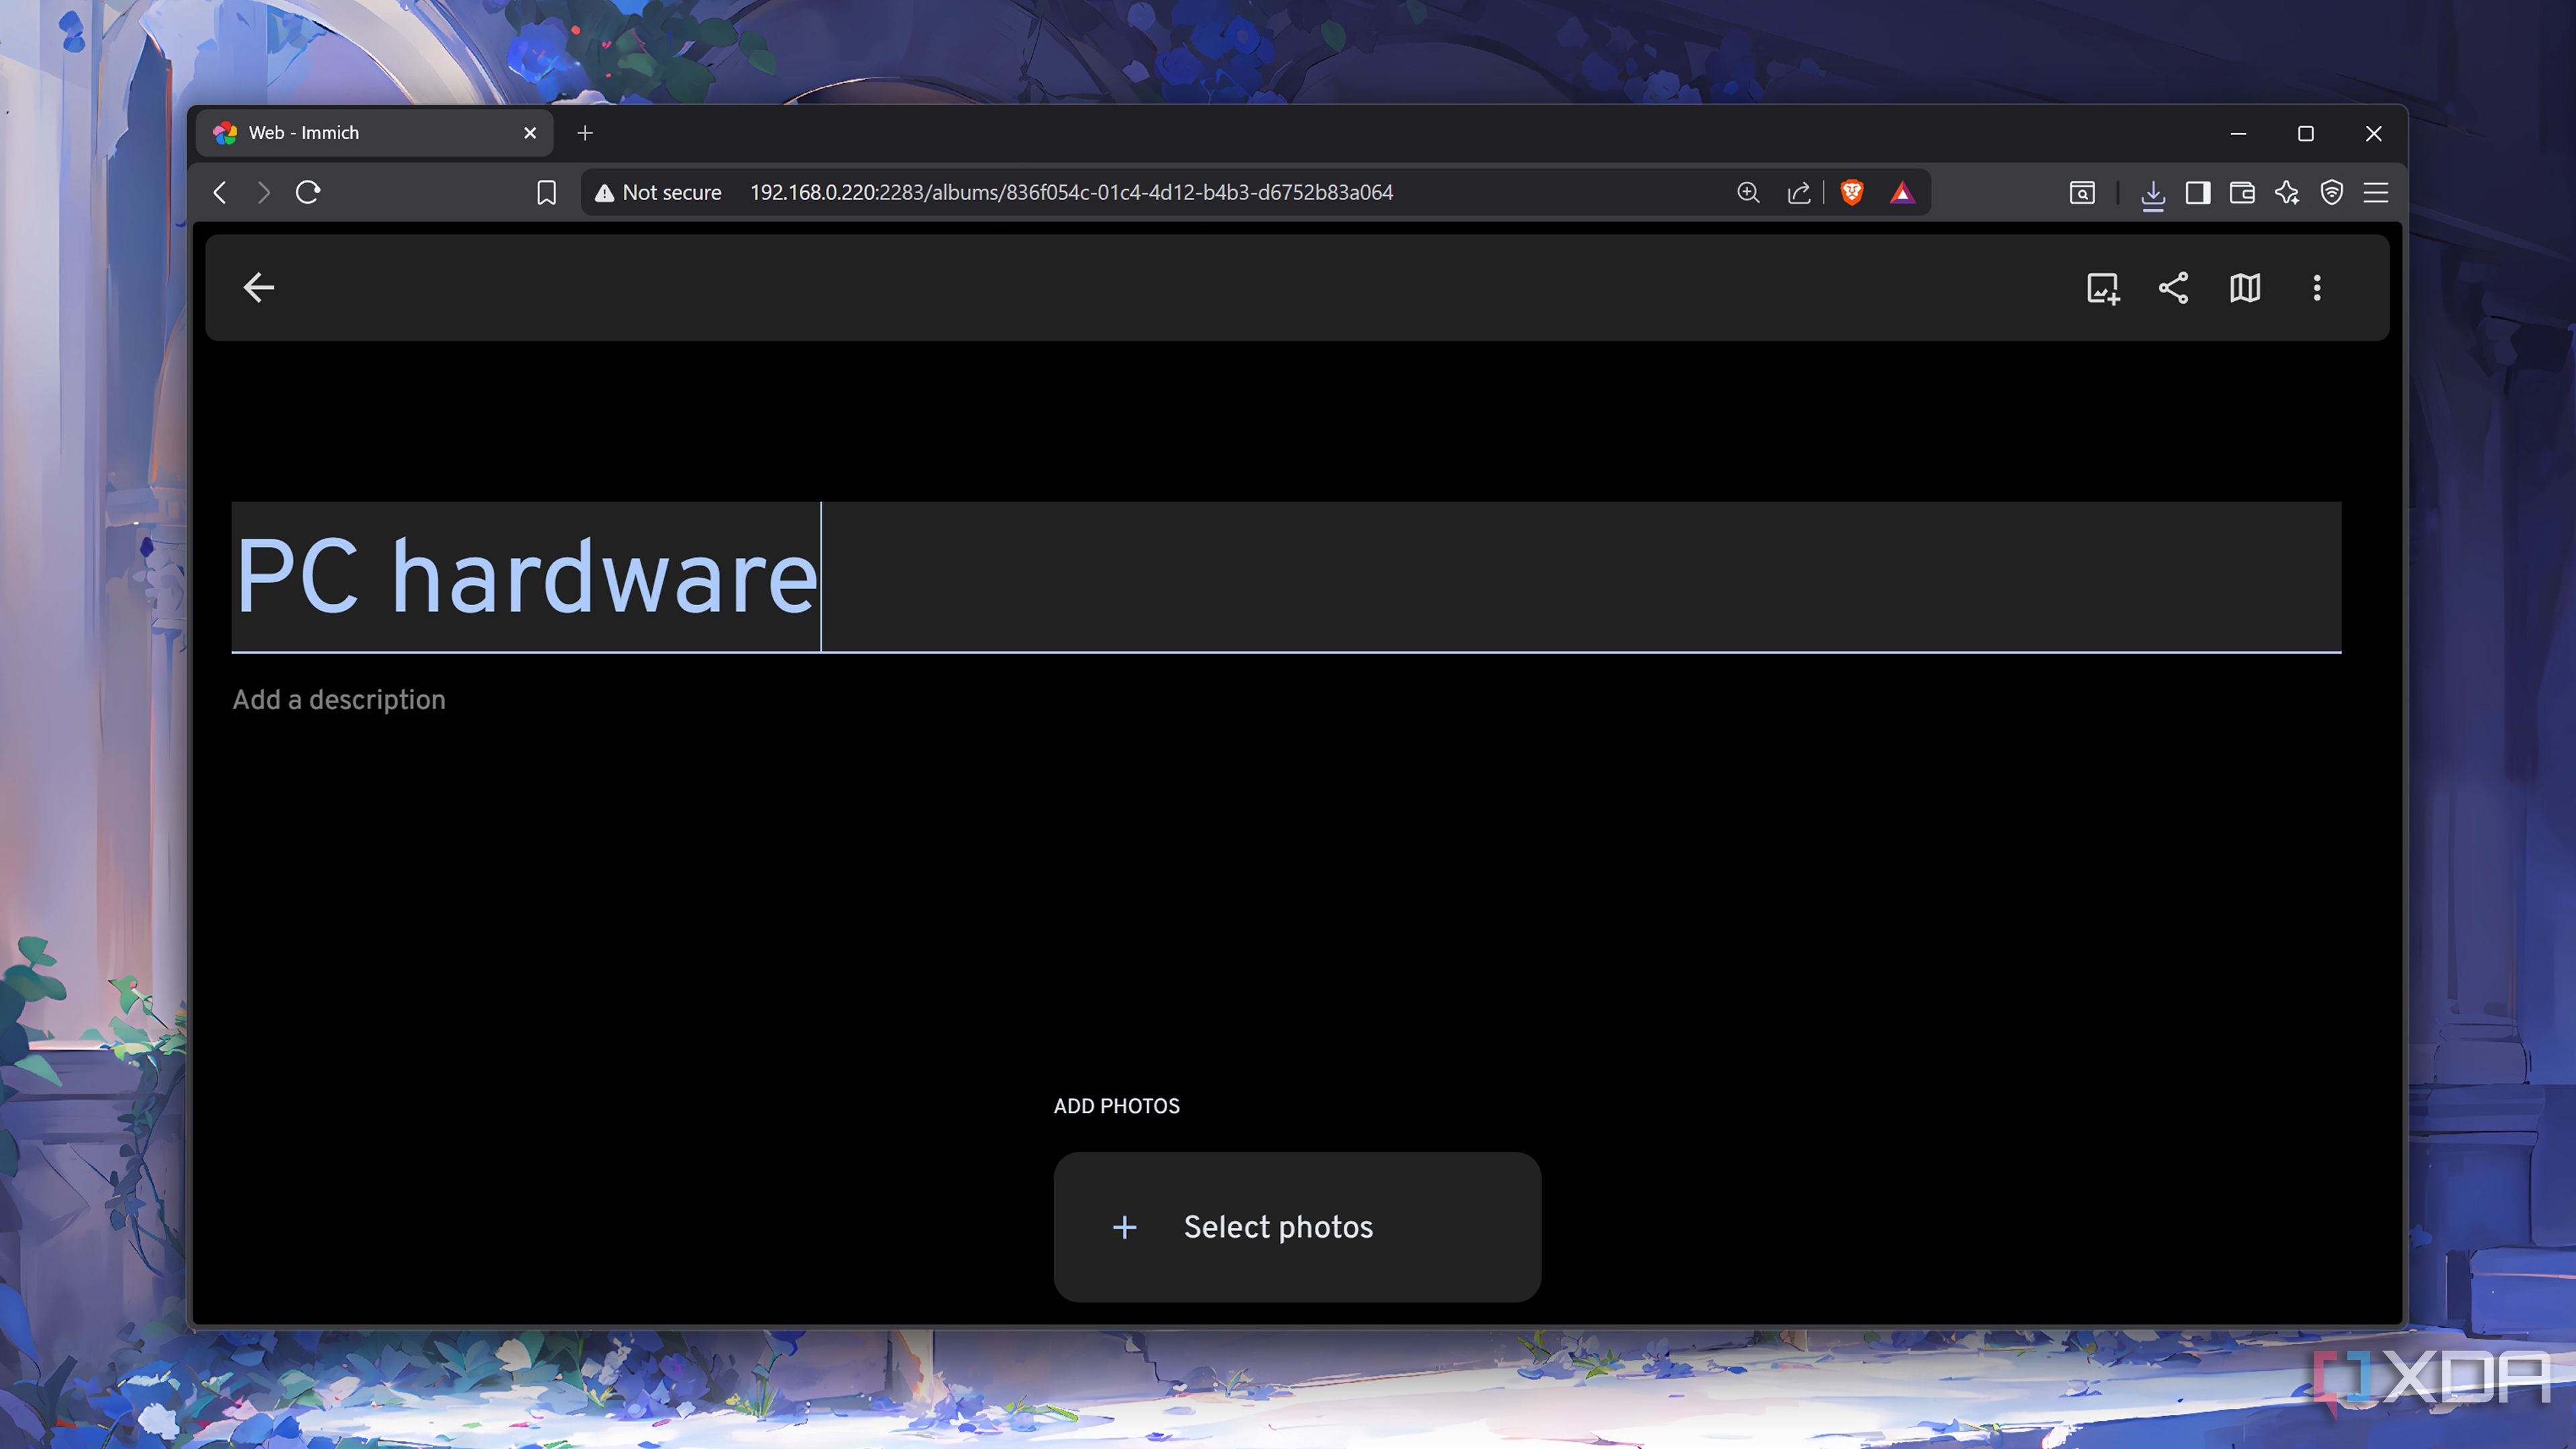The width and height of the screenshot is (2576, 1449).
Task: Click the Not secure warning indicator
Action: 658,192
